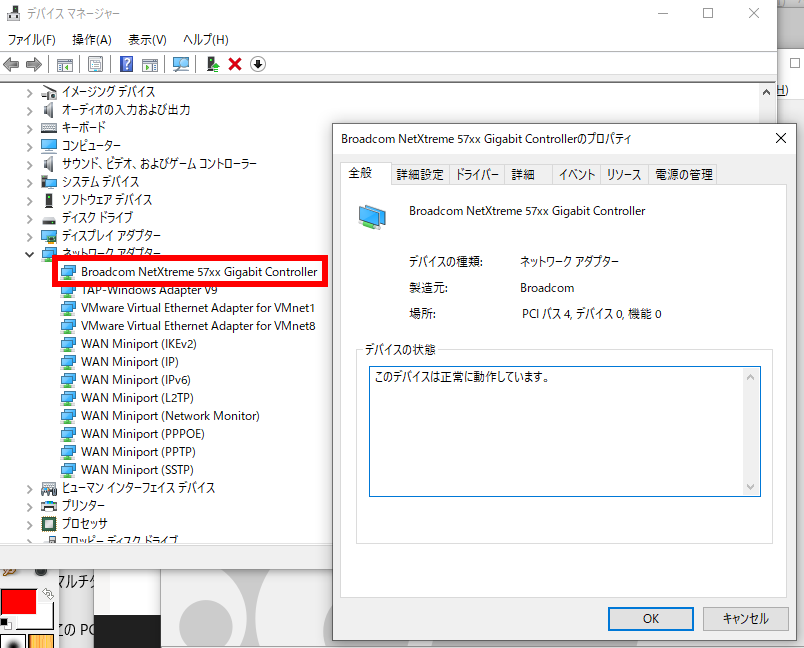Collapse the ネットワーク アダプター category
Image resolution: width=804 pixels, height=648 pixels.
[x=30, y=254]
